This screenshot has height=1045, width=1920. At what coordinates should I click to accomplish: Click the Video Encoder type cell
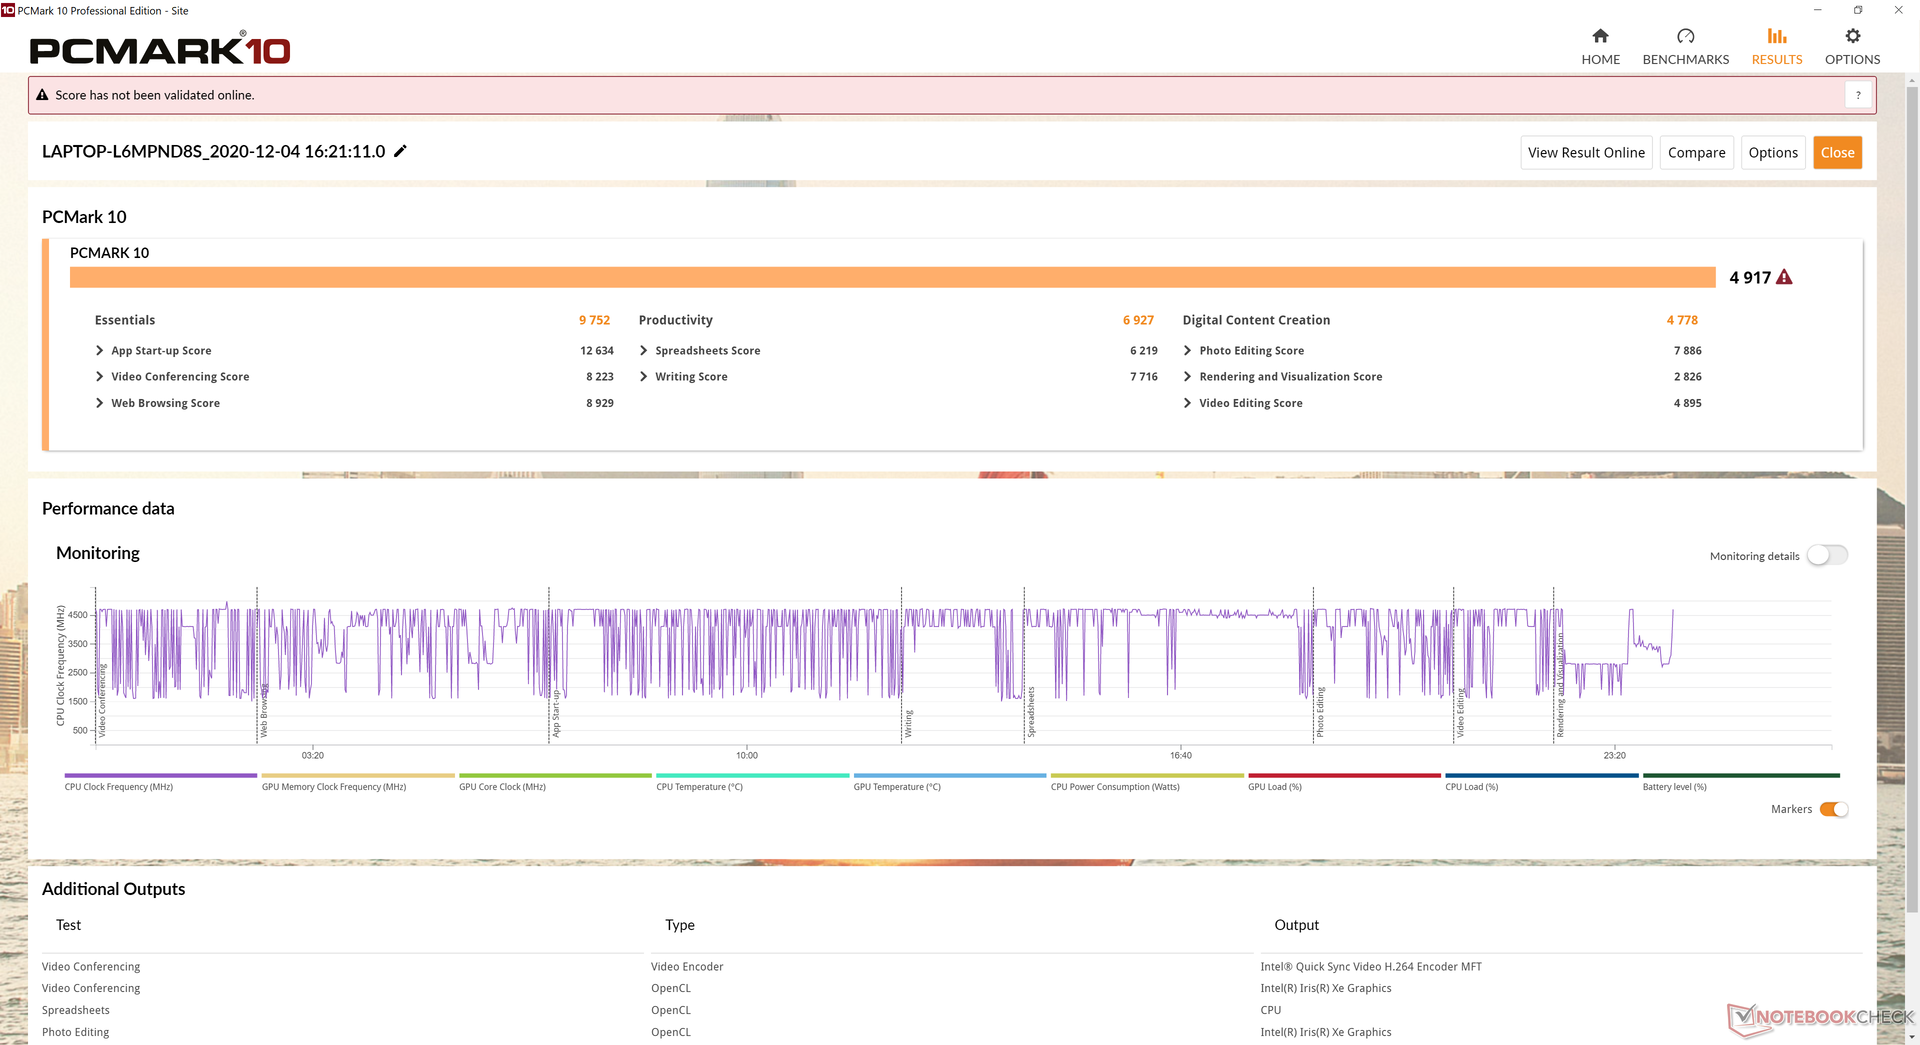tap(687, 967)
